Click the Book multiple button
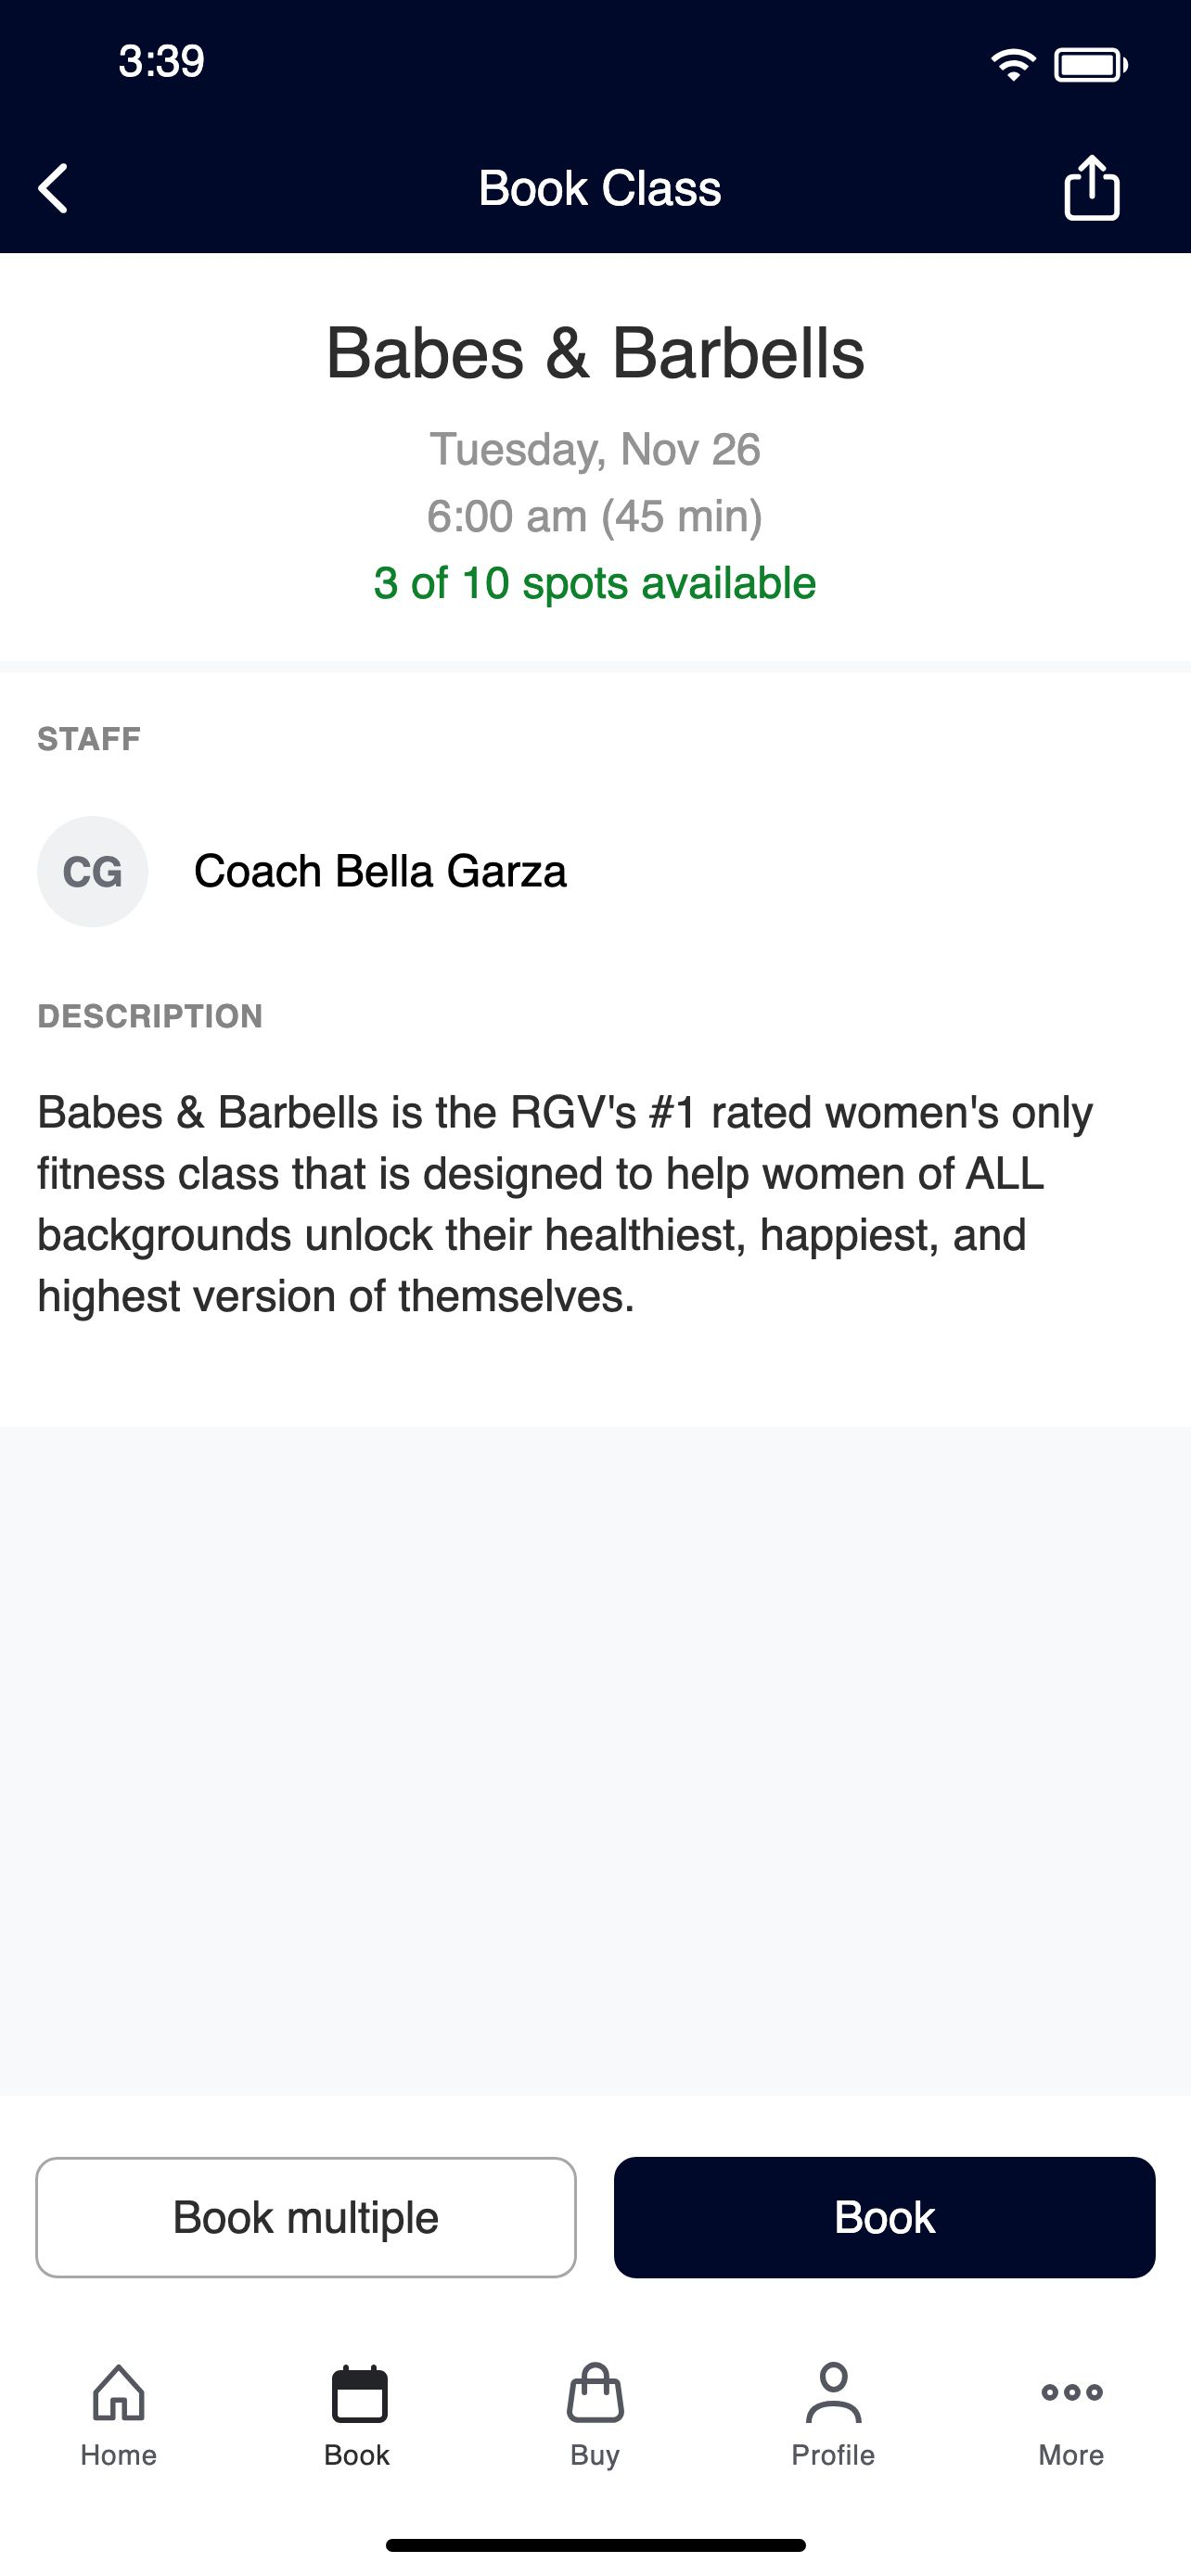Viewport: 1191px width, 2576px height. pyautogui.click(x=306, y=2217)
